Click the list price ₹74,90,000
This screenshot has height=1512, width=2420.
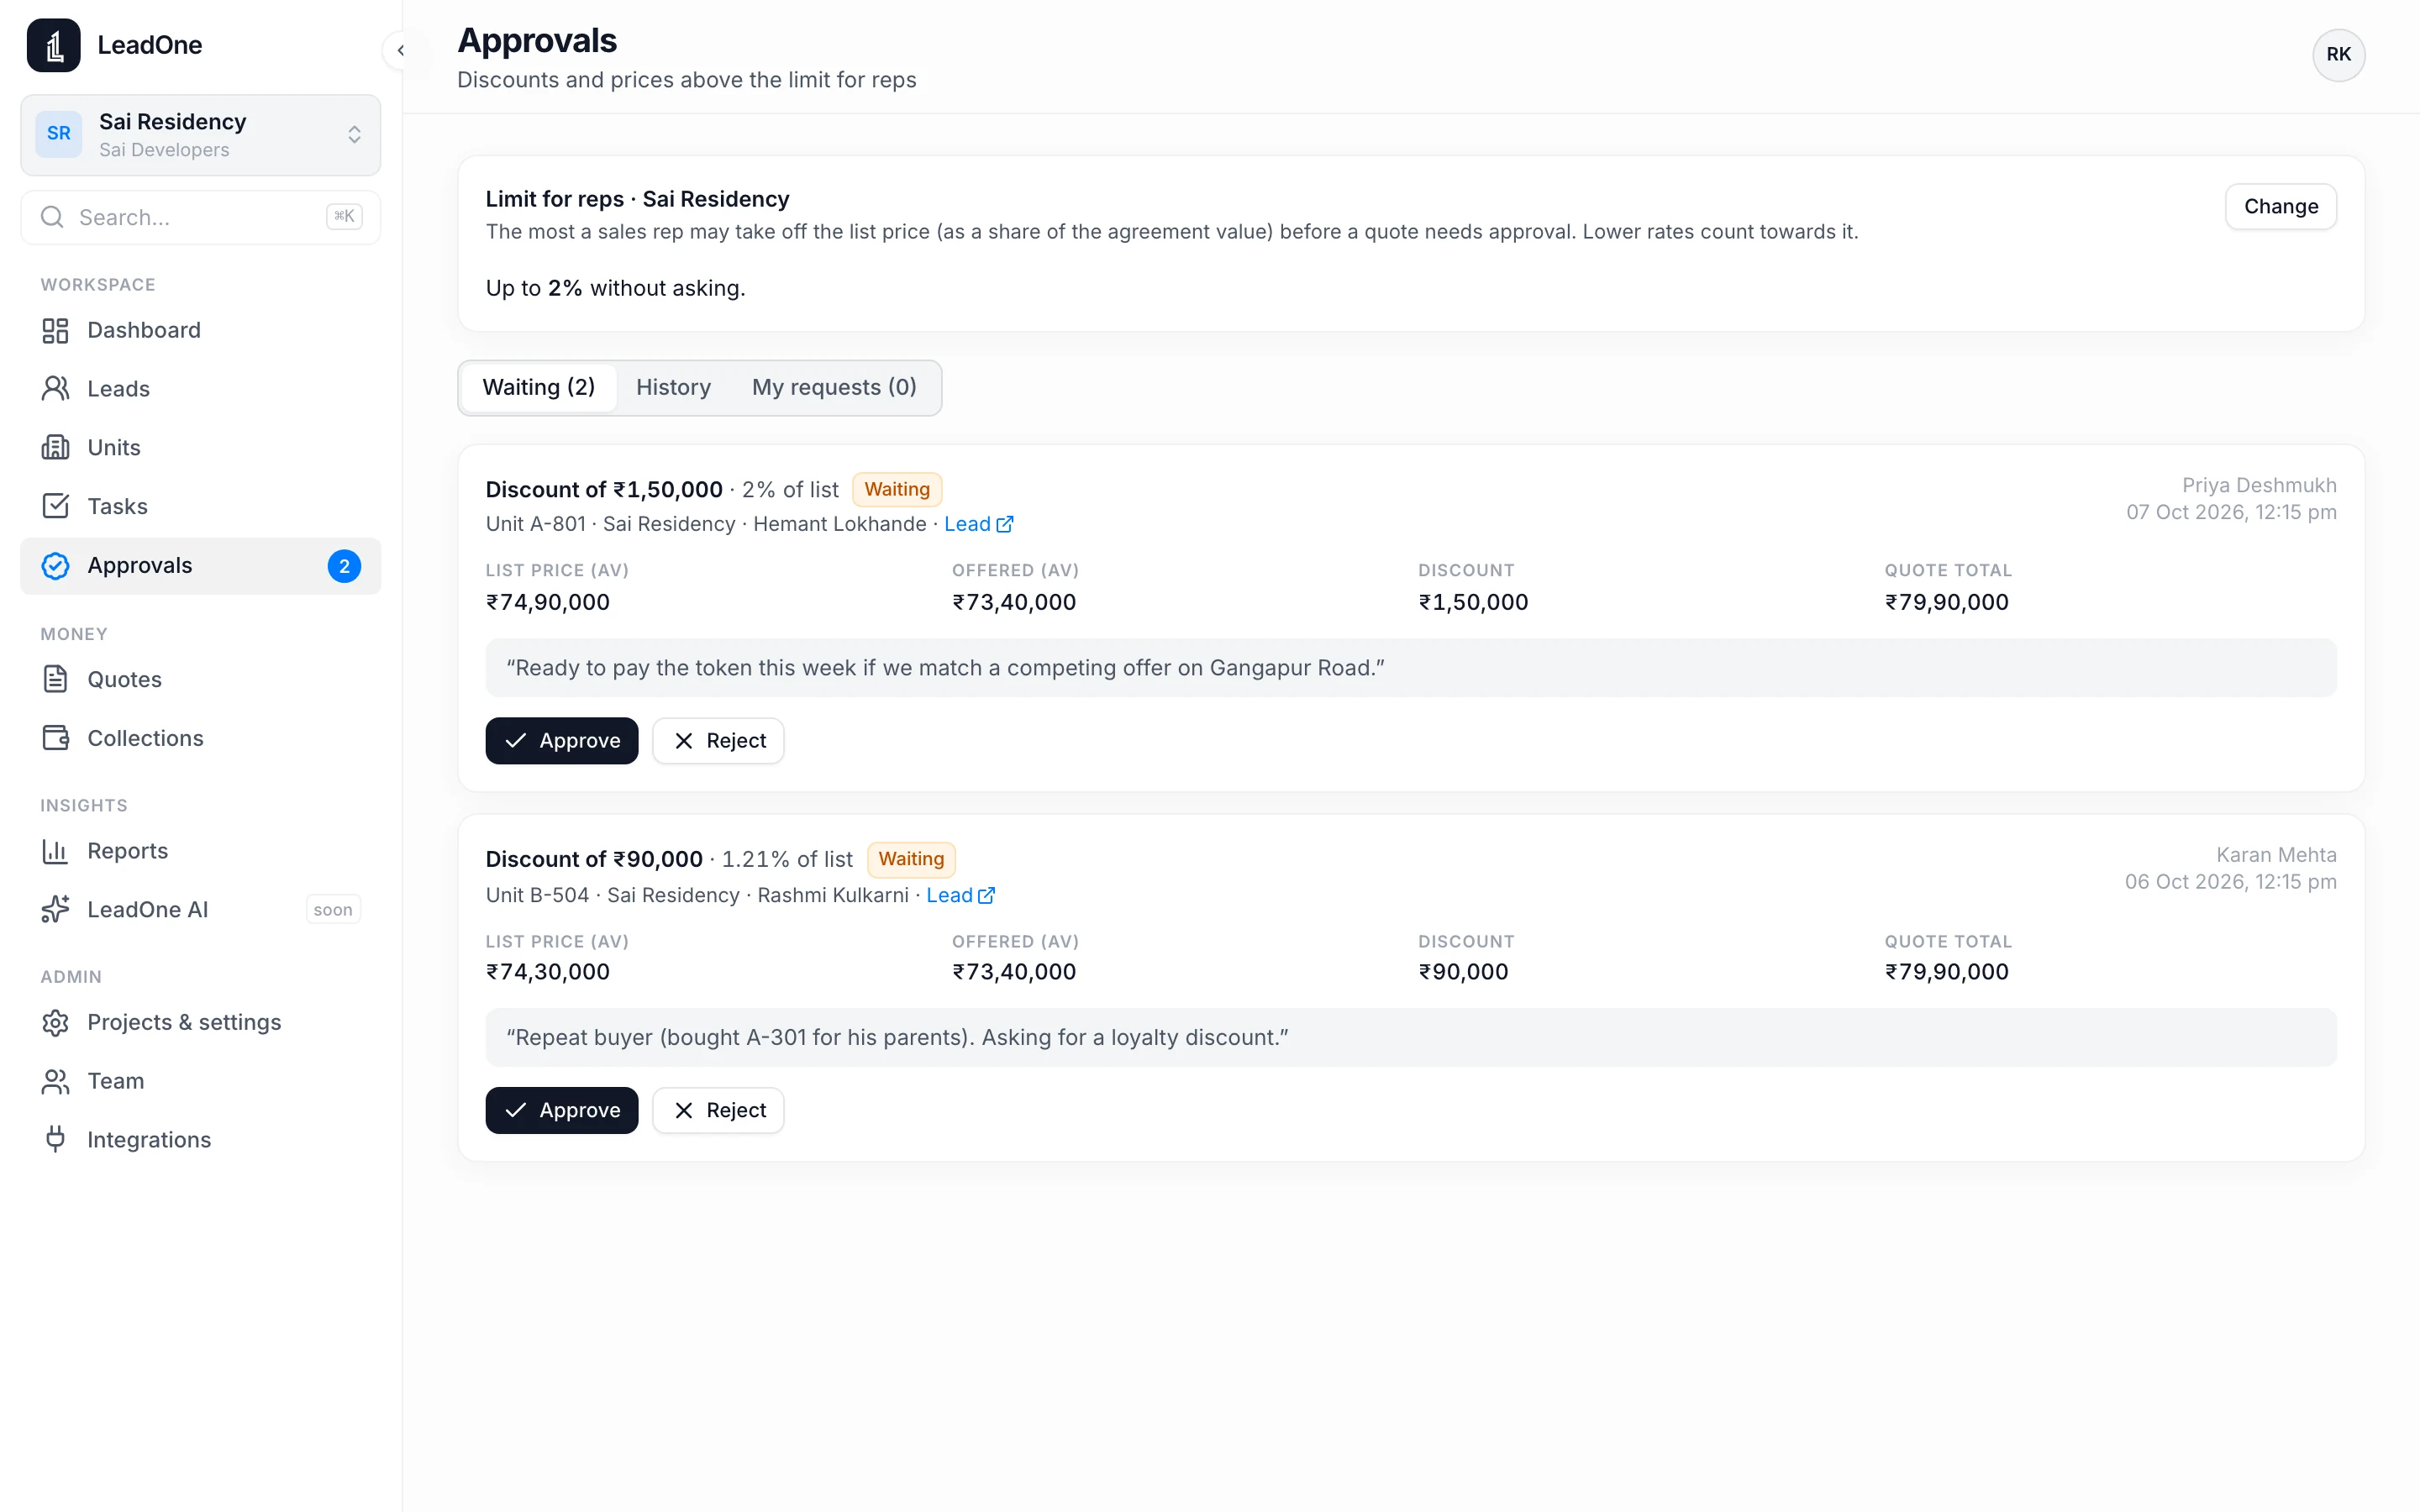pyautogui.click(x=548, y=603)
